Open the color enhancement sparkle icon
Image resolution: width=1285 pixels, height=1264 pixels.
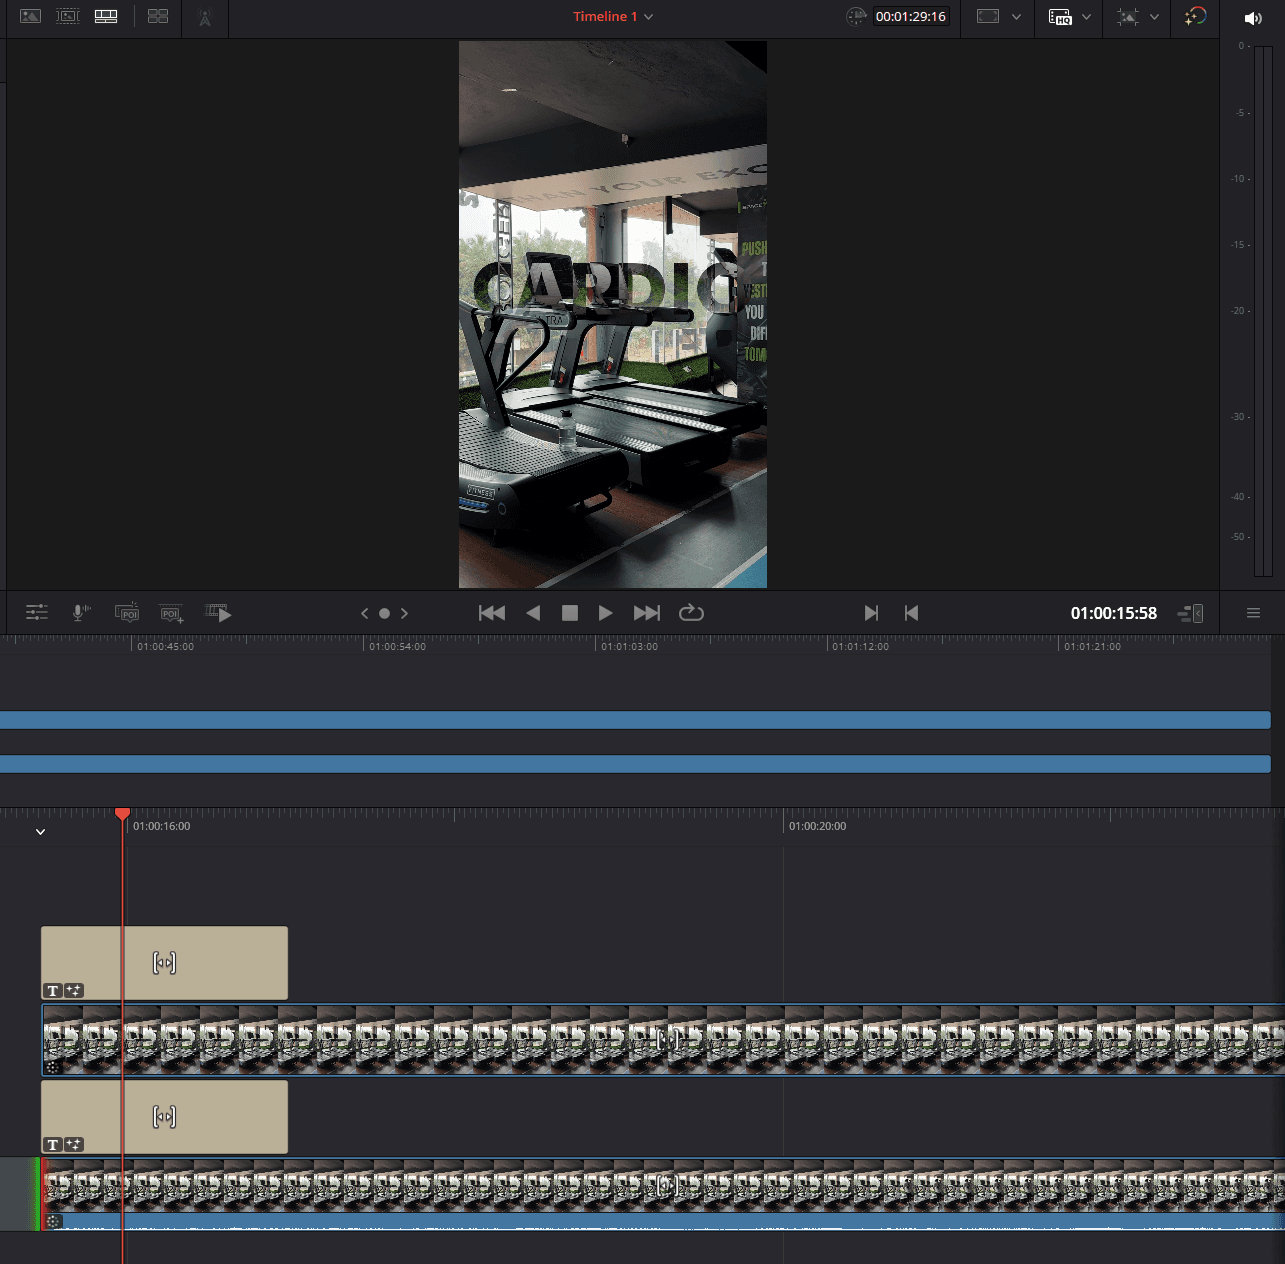click(x=1195, y=17)
